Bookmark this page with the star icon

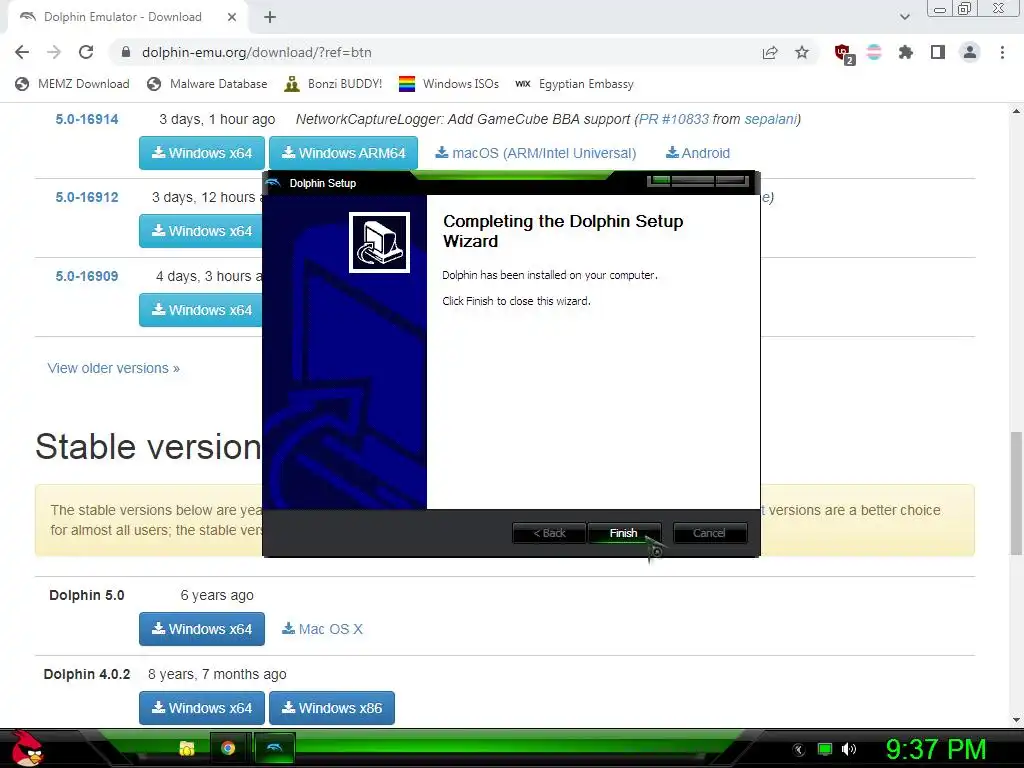(x=802, y=52)
